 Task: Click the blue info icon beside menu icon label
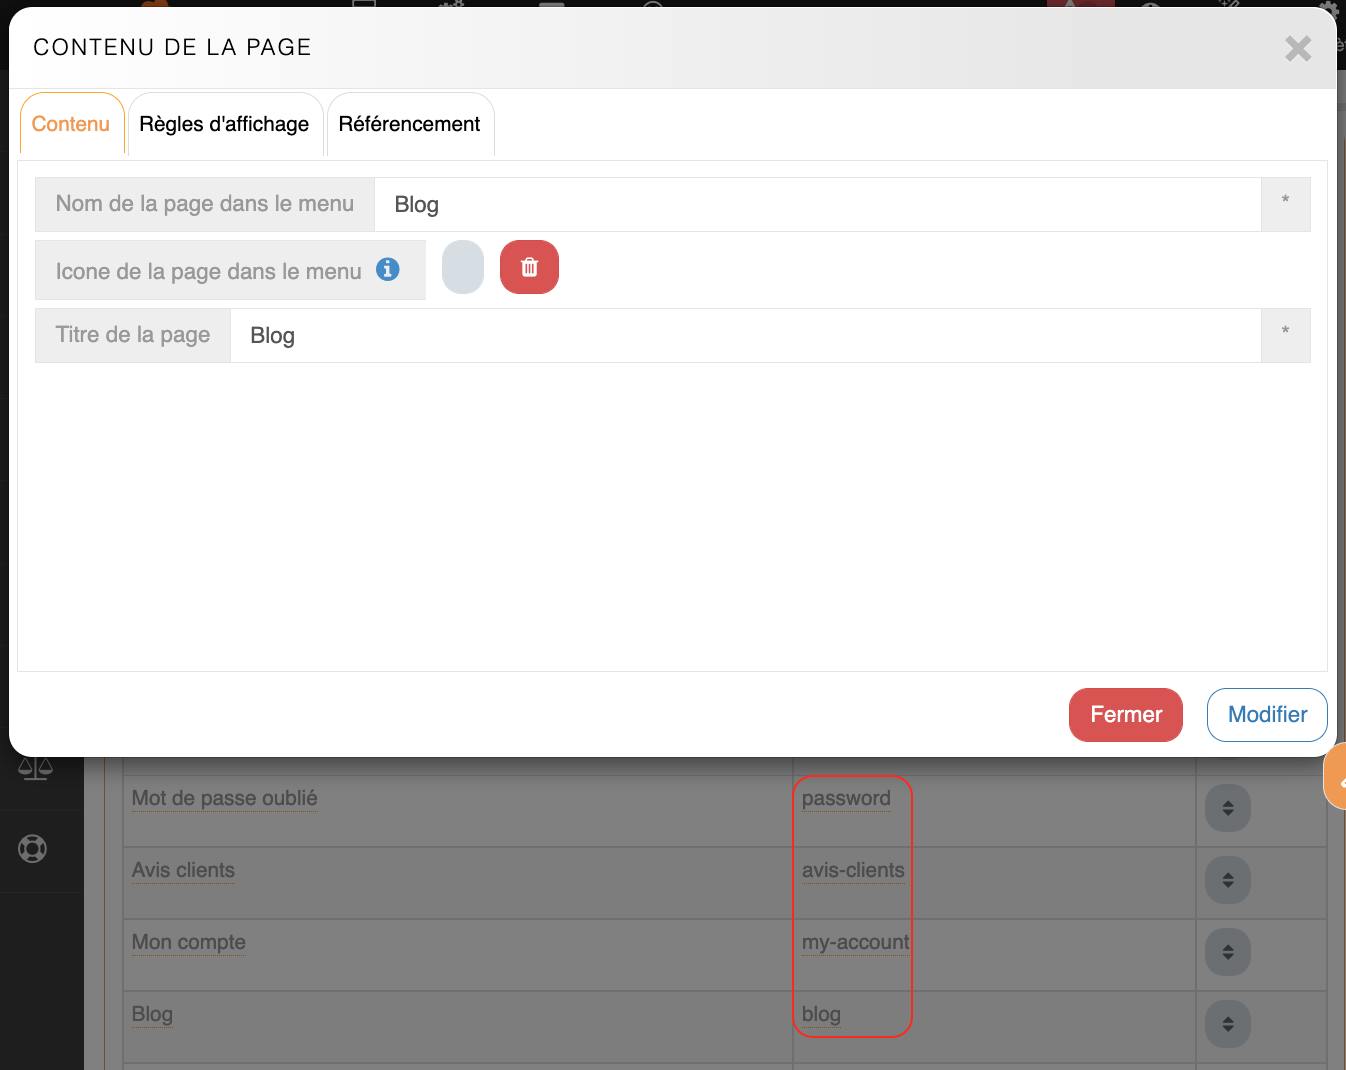388,269
